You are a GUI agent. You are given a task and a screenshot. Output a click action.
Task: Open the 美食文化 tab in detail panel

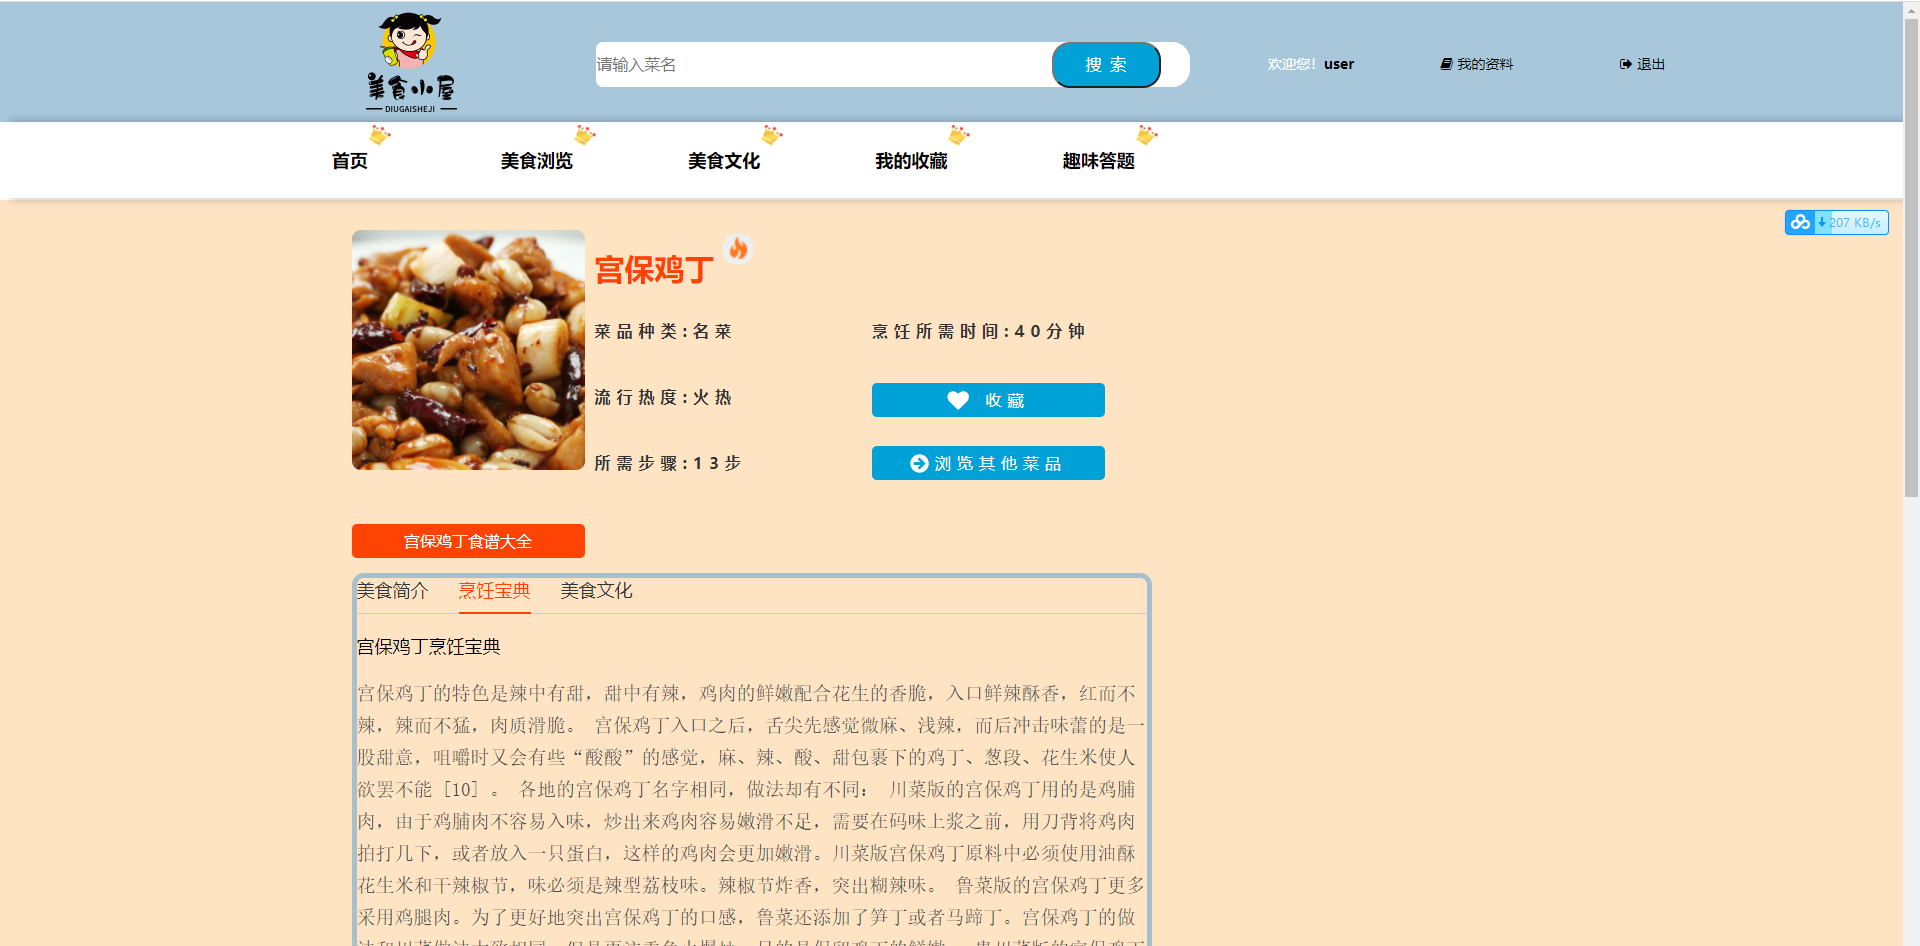pyautogui.click(x=596, y=590)
